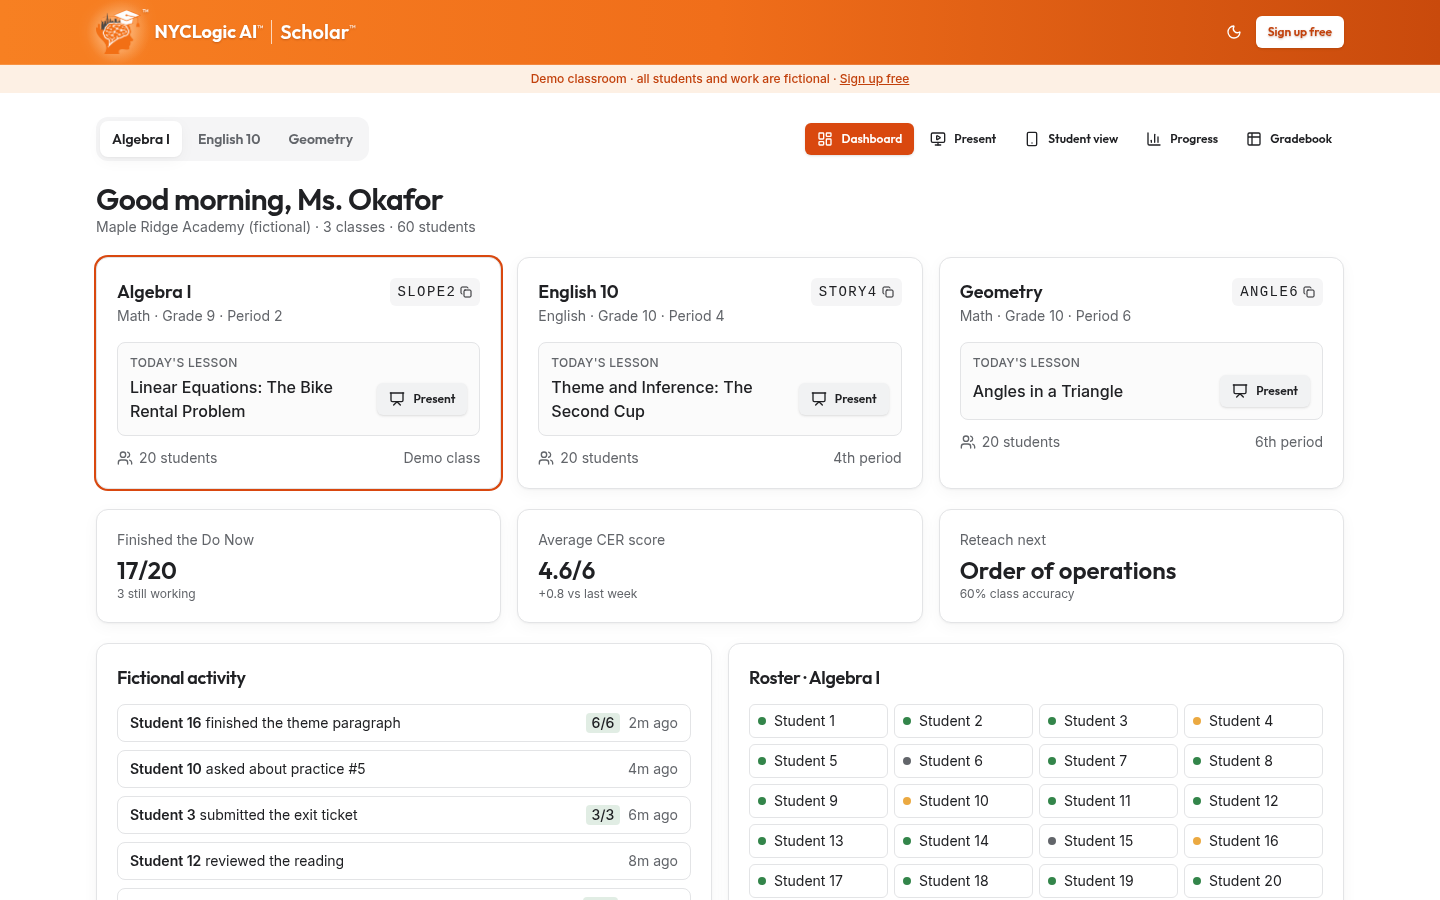Image resolution: width=1440 pixels, height=900 pixels.
Task: Select the English 10 class card title
Action: coord(578,292)
